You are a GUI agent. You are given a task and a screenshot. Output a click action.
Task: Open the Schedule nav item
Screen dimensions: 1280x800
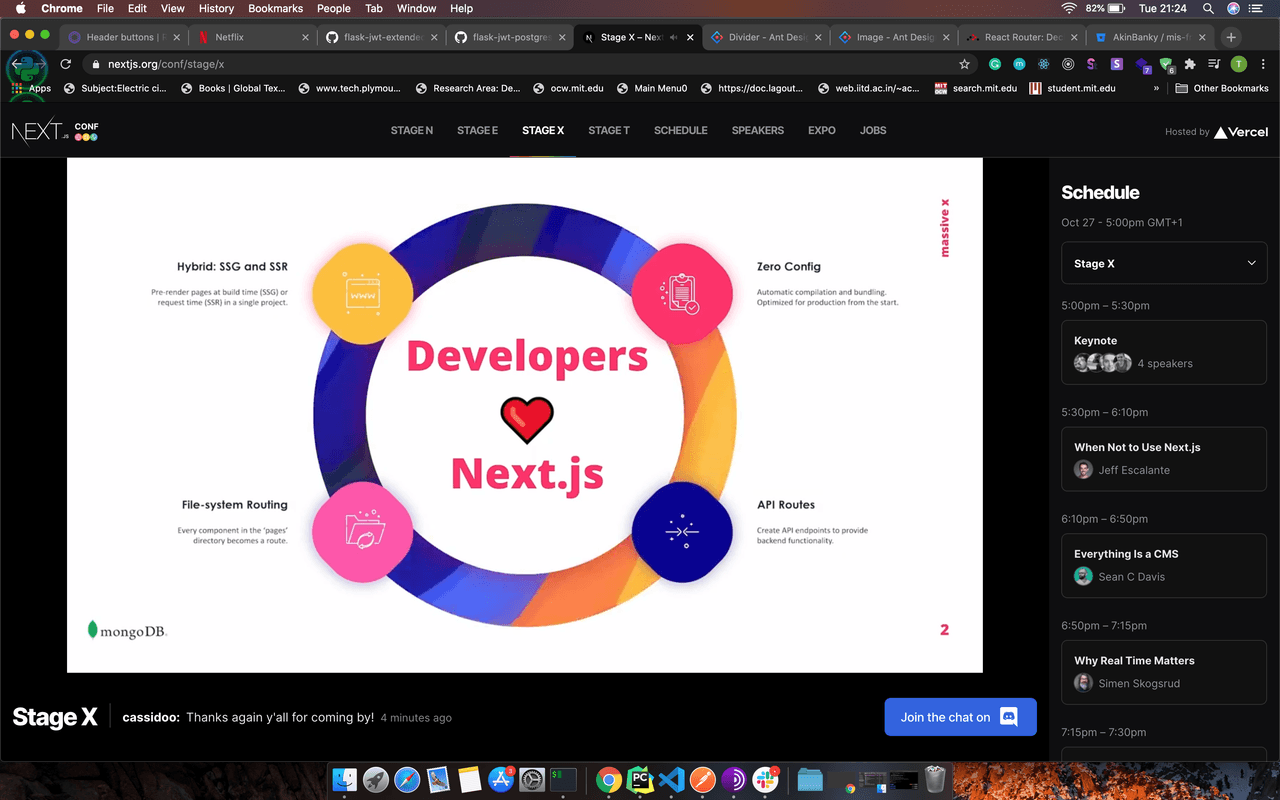tap(681, 131)
